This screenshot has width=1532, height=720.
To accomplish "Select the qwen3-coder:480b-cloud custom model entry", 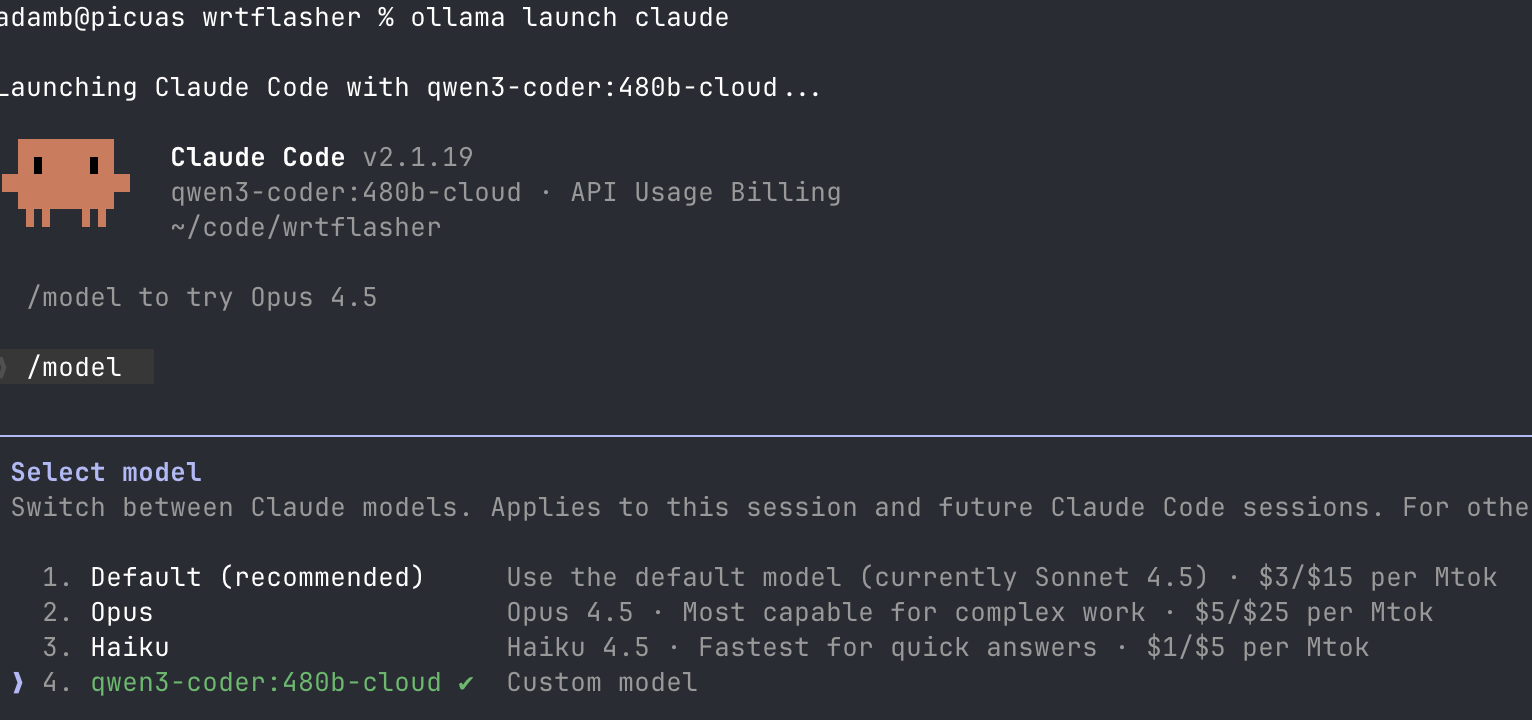I will coord(265,682).
